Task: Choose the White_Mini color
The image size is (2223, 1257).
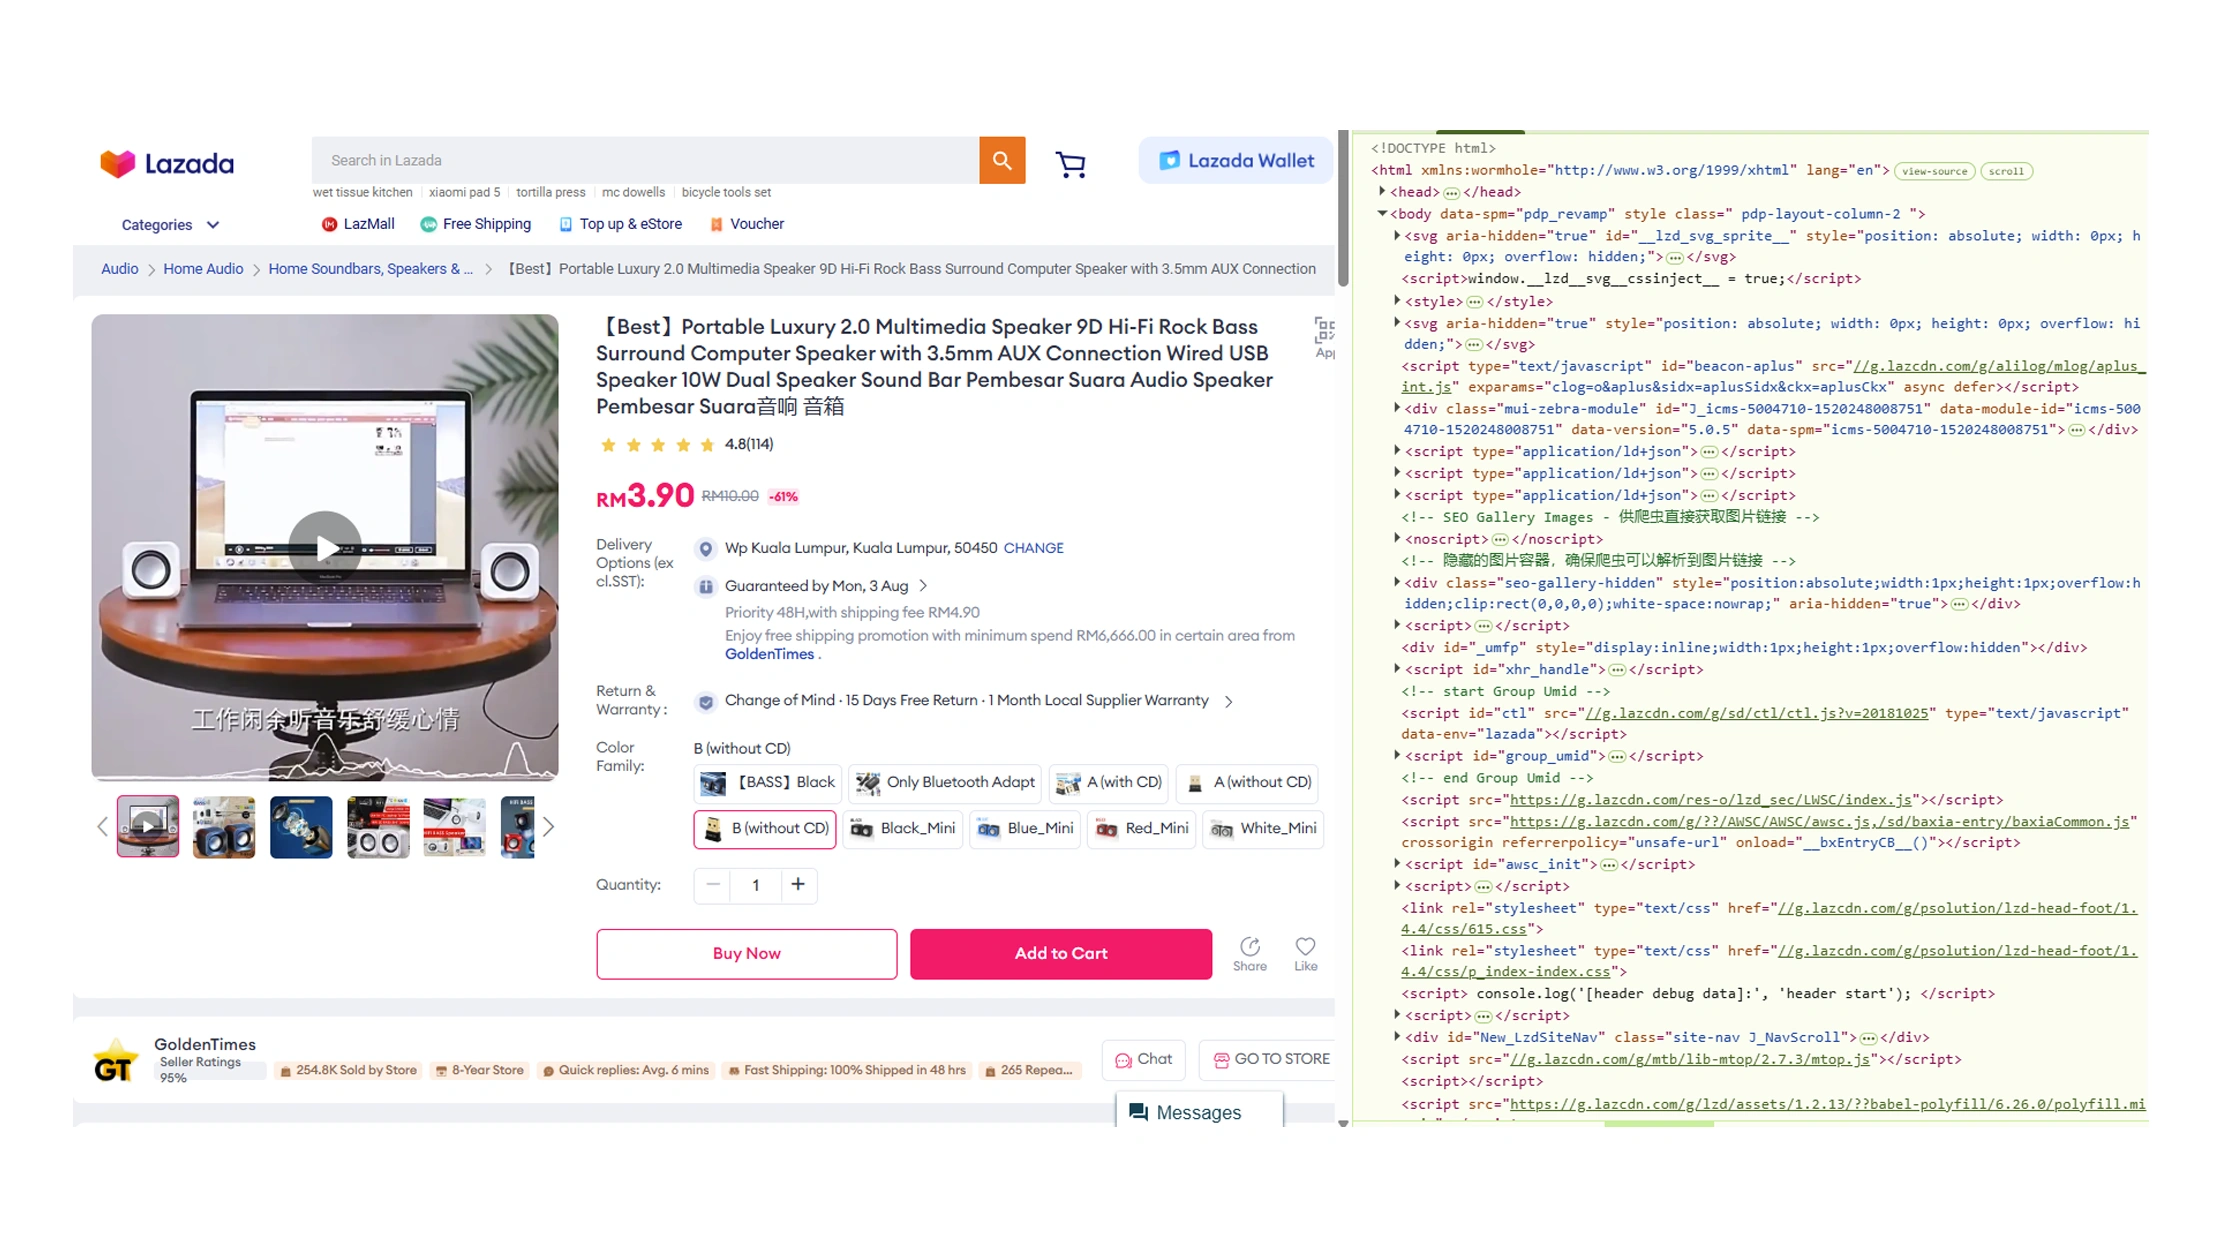Action: pyautogui.click(x=1263, y=828)
